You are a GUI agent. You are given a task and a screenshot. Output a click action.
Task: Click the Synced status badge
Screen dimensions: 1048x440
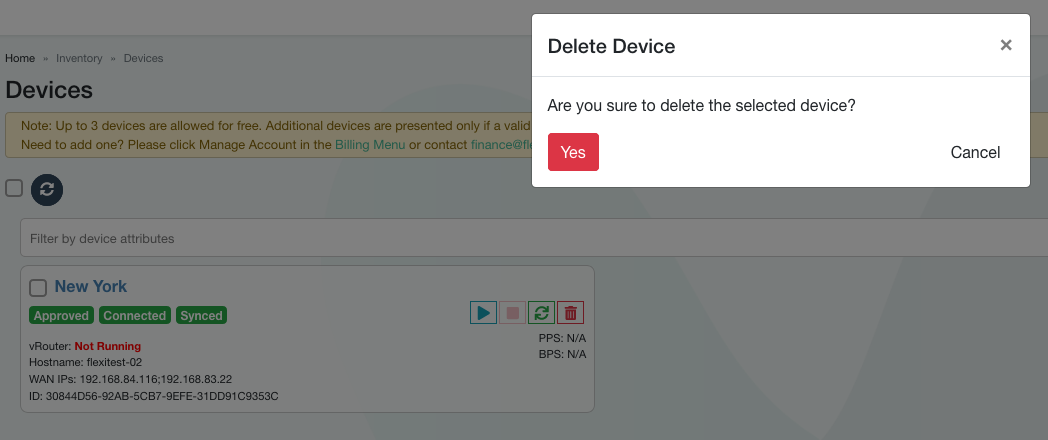(x=201, y=316)
